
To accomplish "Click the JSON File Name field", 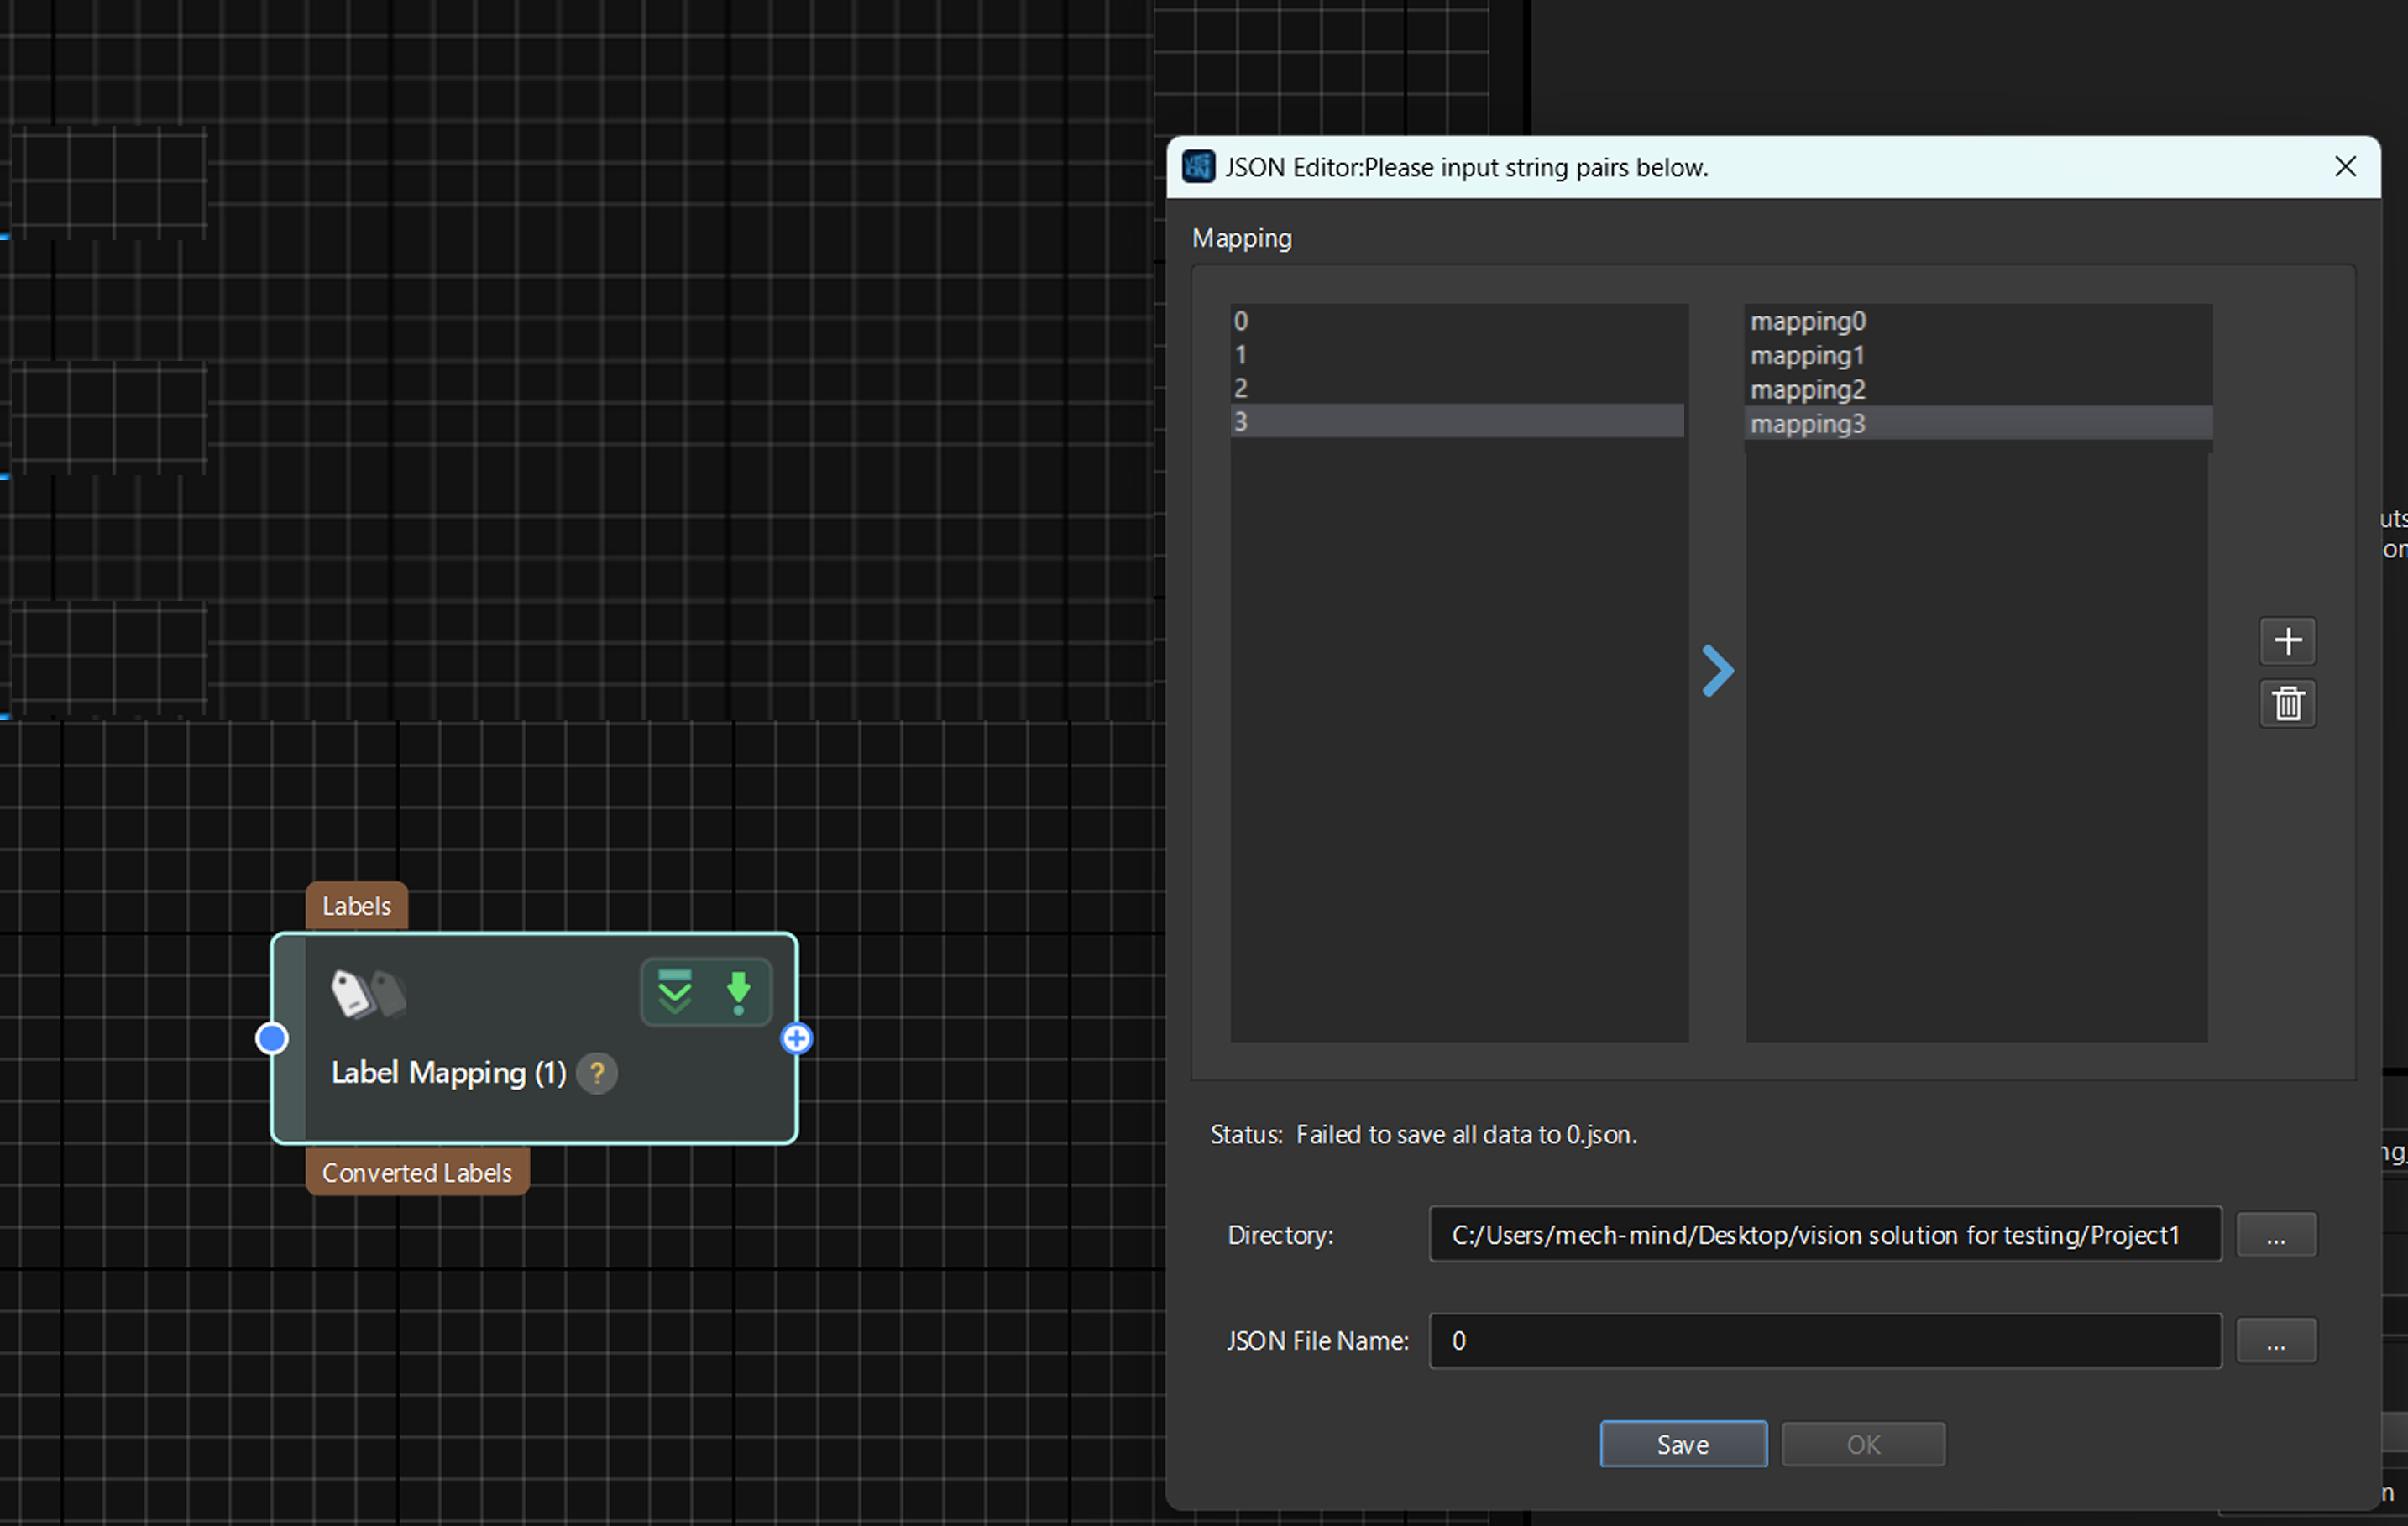I will click(x=1824, y=1341).
